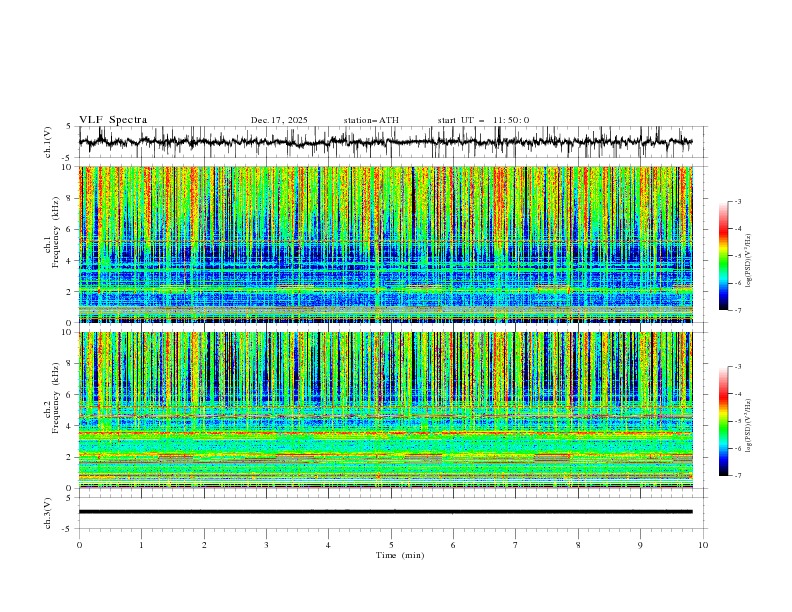Click the ch.2 spectrogram panel
792x612 pixels.
(390, 410)
